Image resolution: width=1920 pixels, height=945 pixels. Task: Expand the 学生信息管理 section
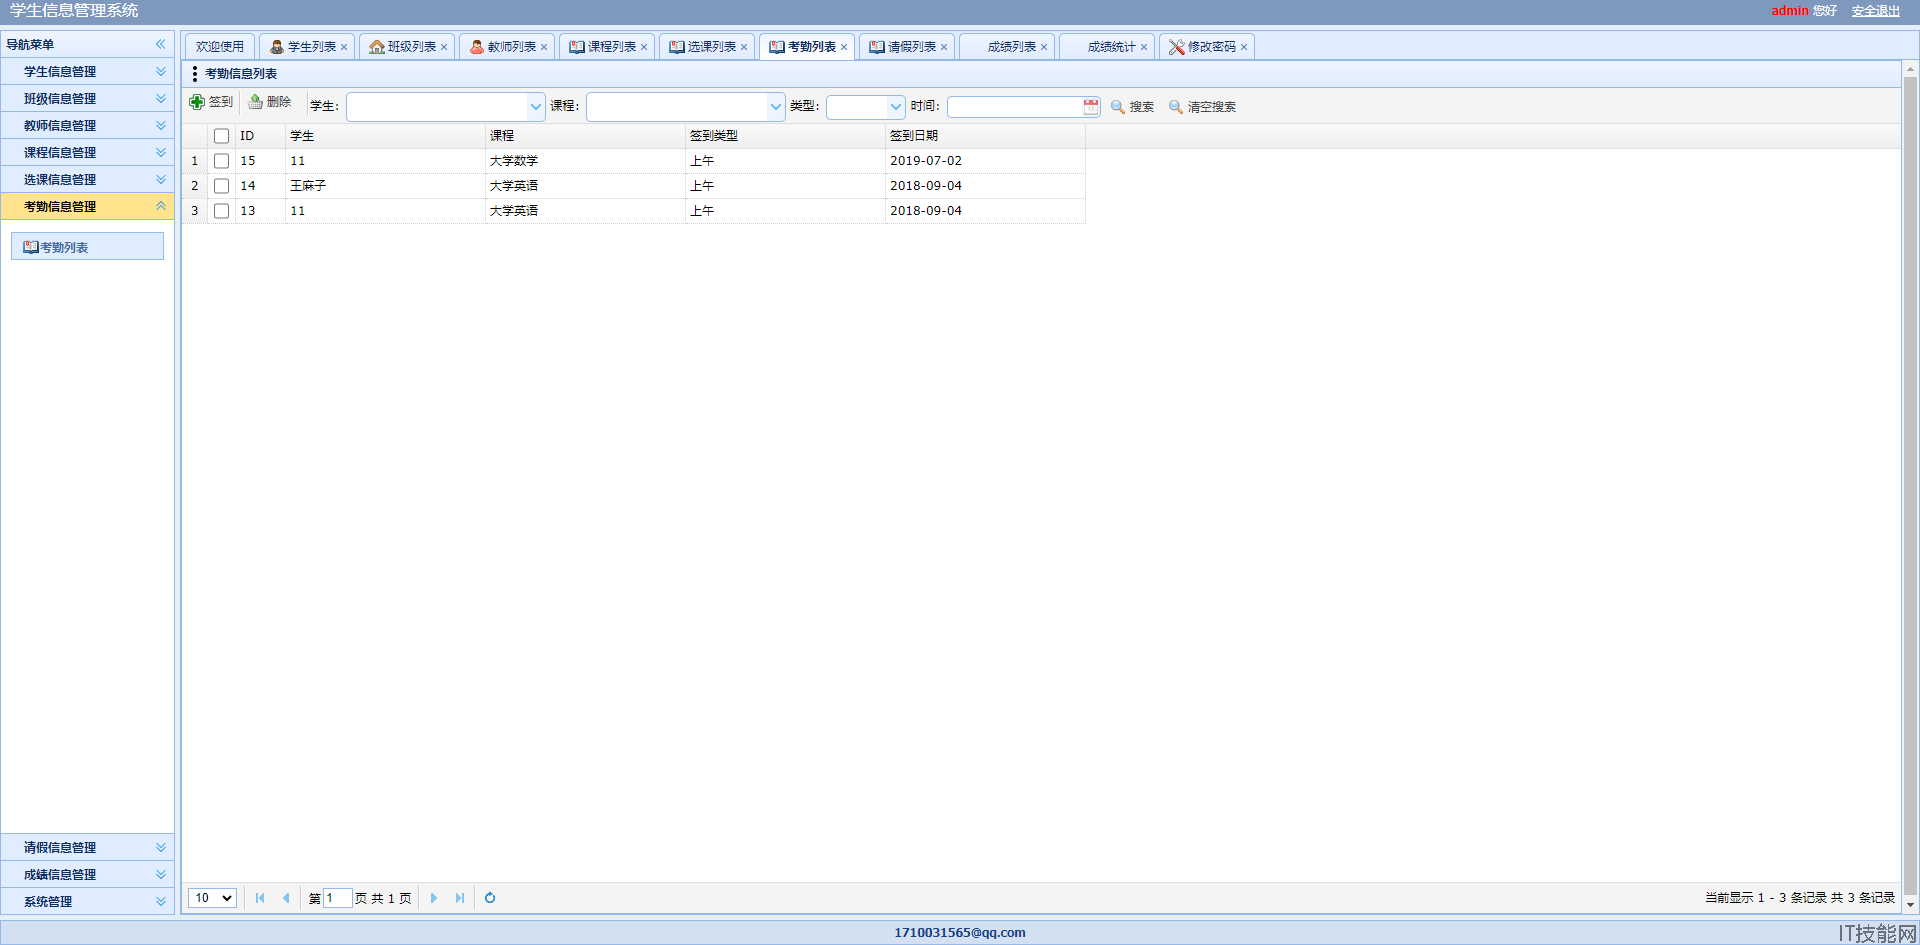(x=87, y=72)
